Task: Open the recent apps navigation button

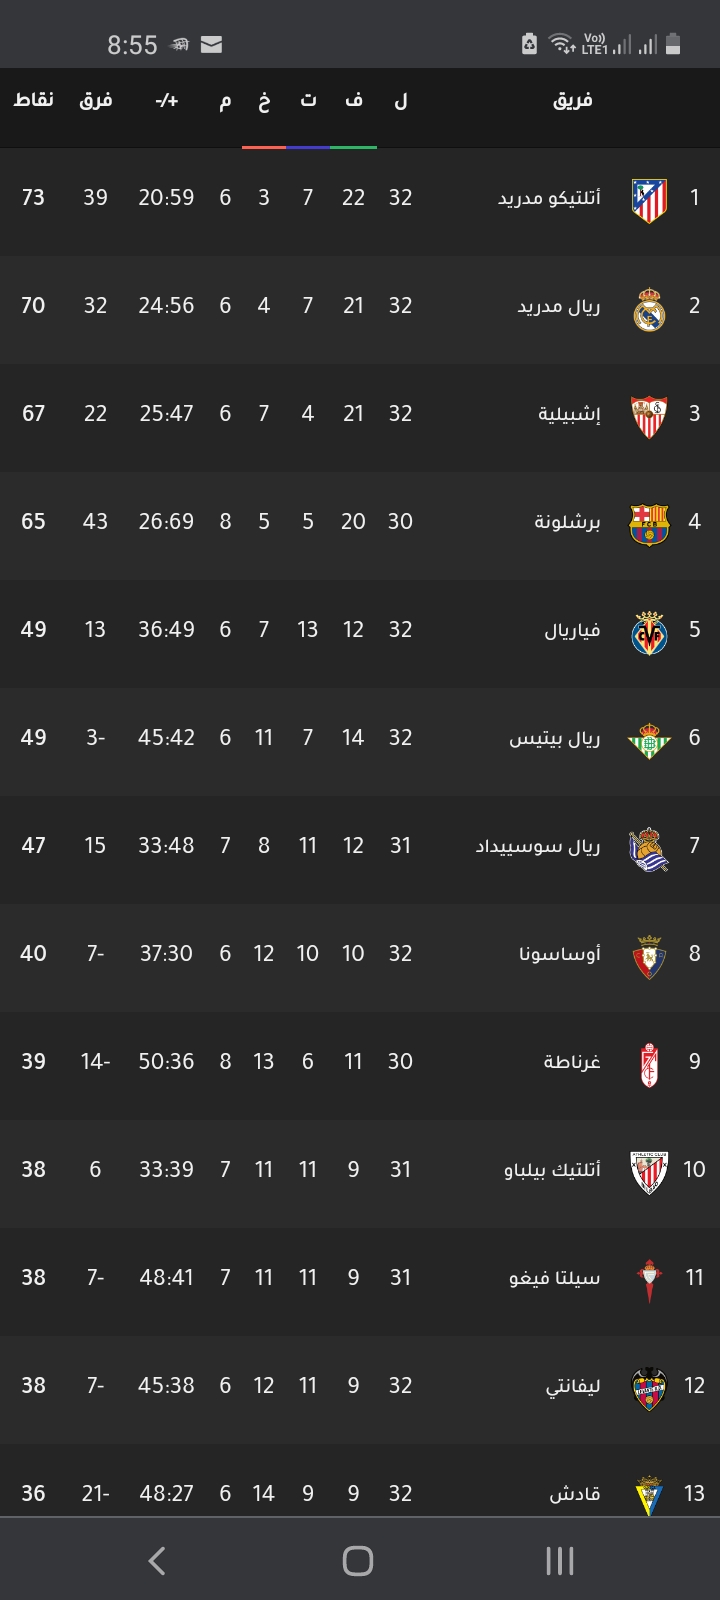Action: (559, 1560)
